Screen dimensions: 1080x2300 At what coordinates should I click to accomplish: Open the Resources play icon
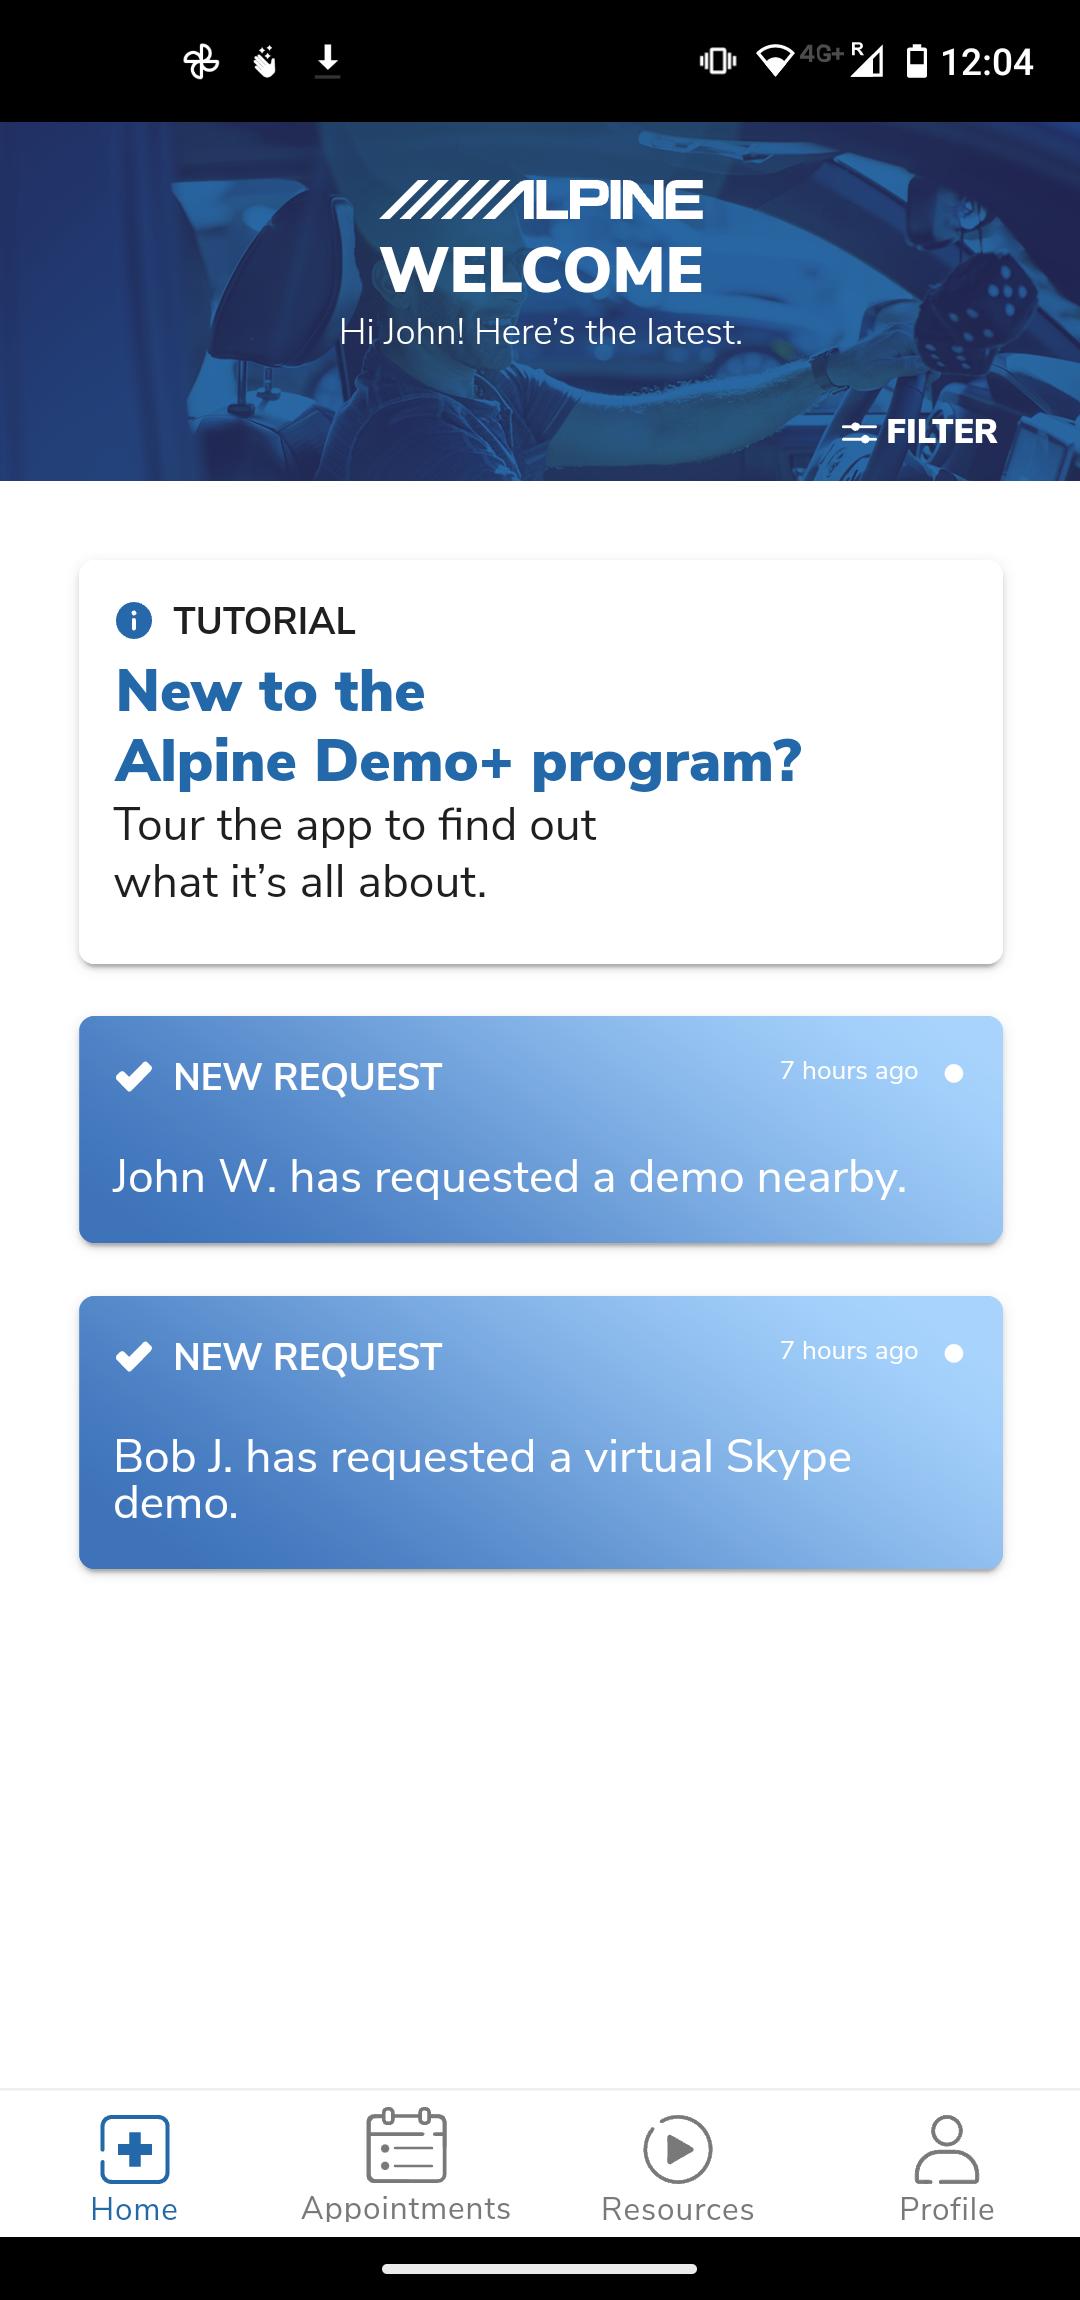(677, 2148)
